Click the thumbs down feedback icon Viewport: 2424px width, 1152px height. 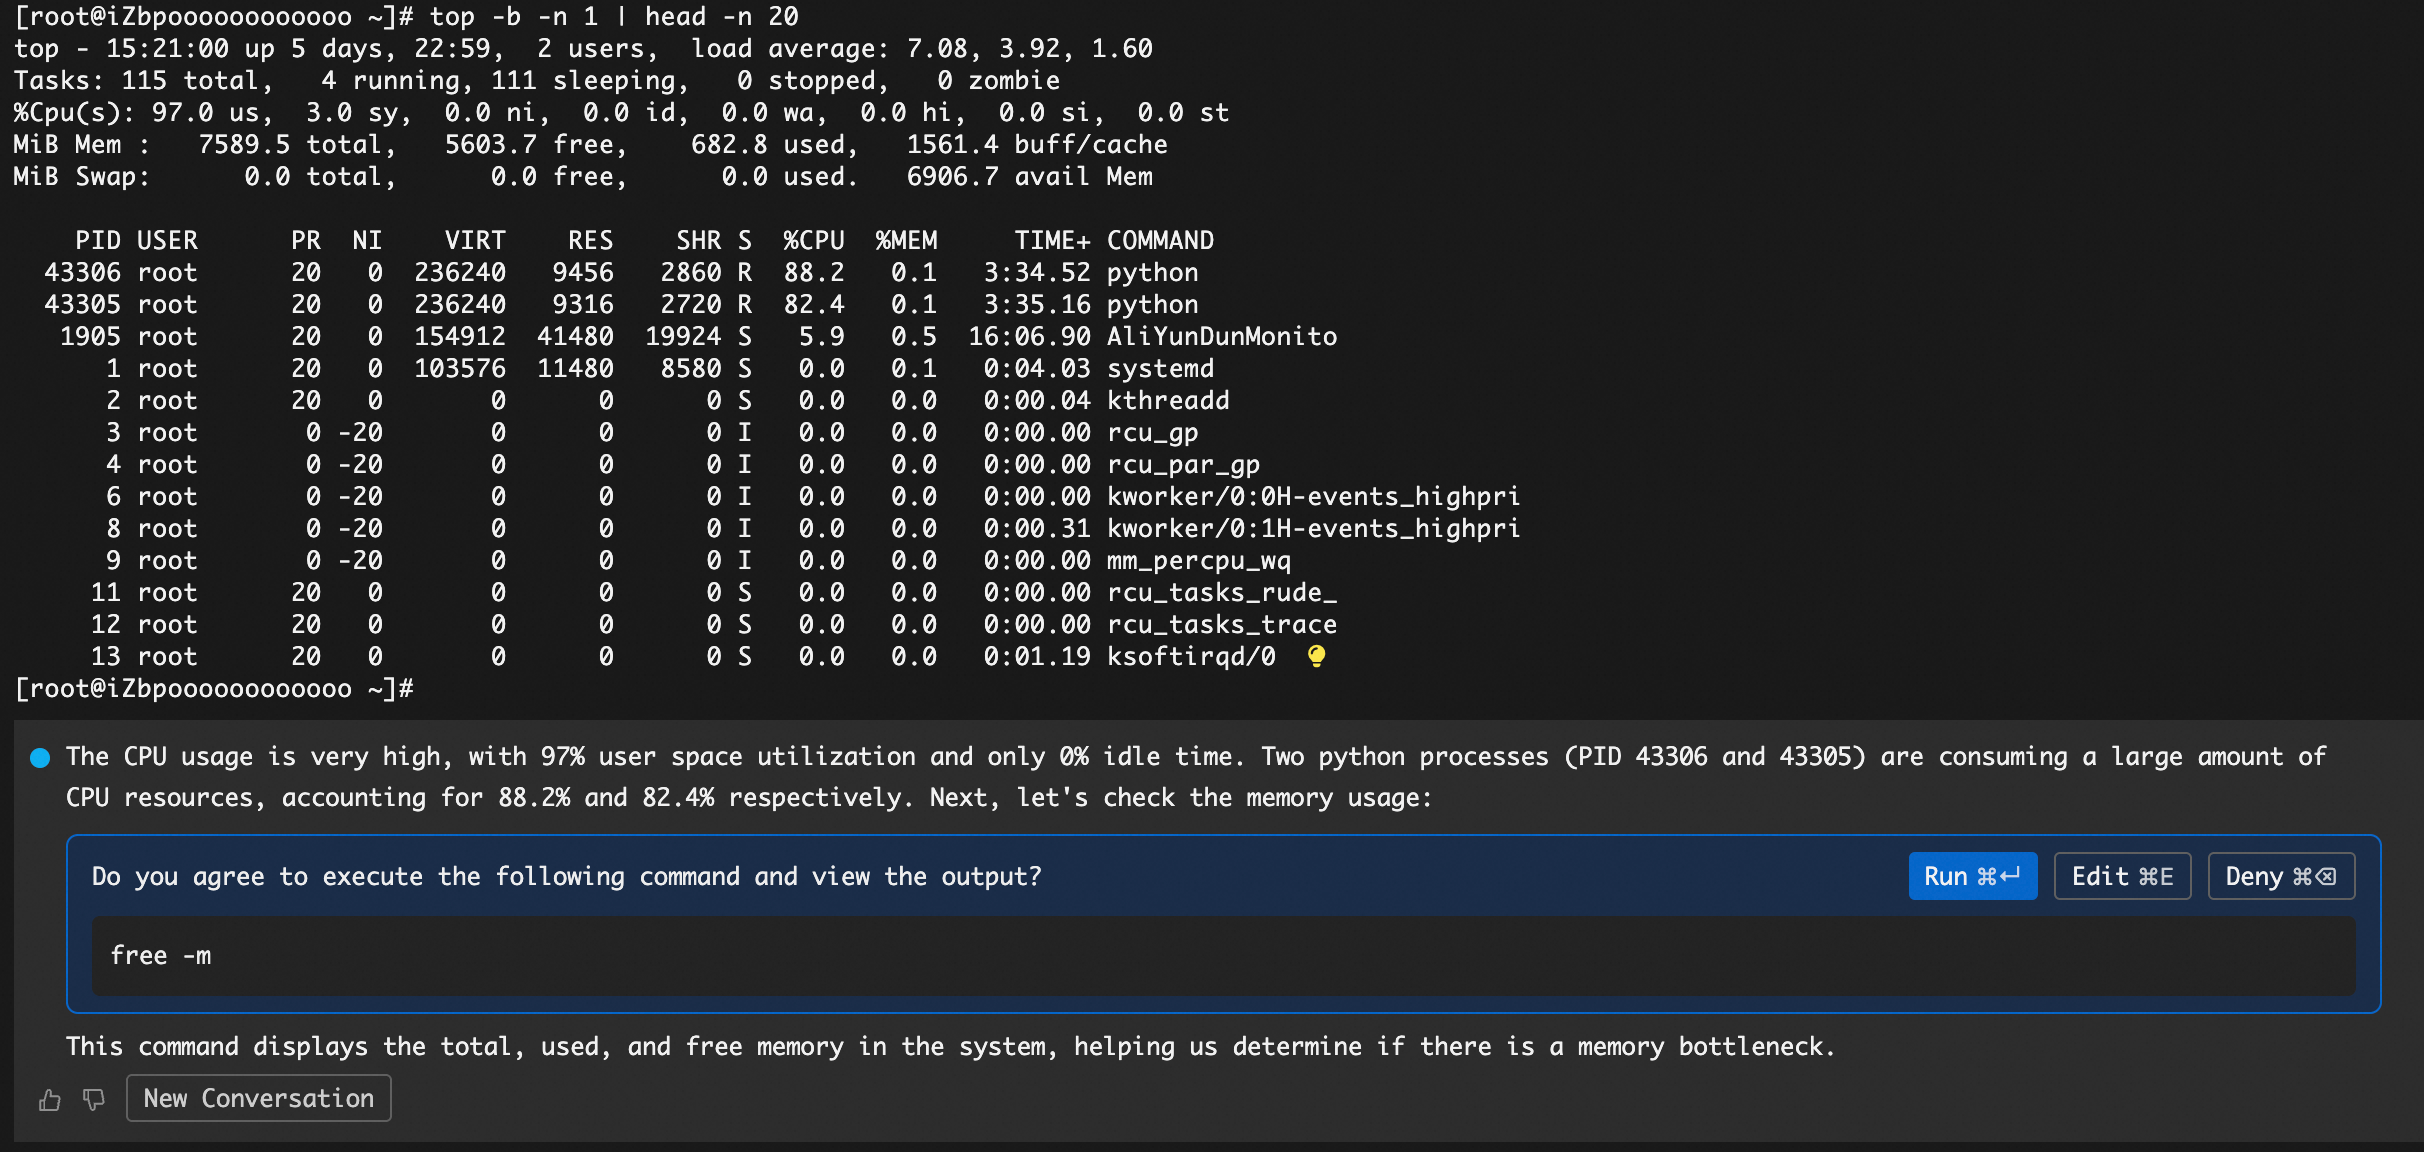(94, 1100)
